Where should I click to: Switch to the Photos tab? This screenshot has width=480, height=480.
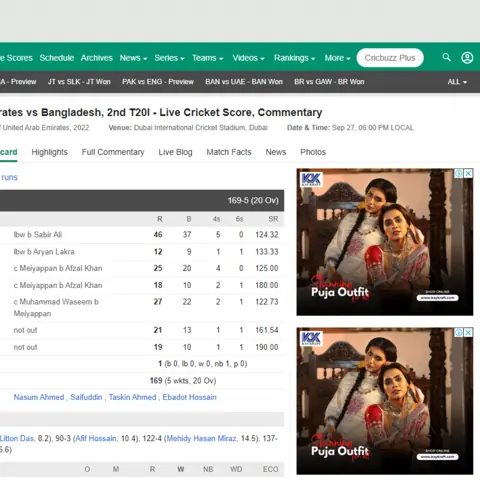click(313, 152)
